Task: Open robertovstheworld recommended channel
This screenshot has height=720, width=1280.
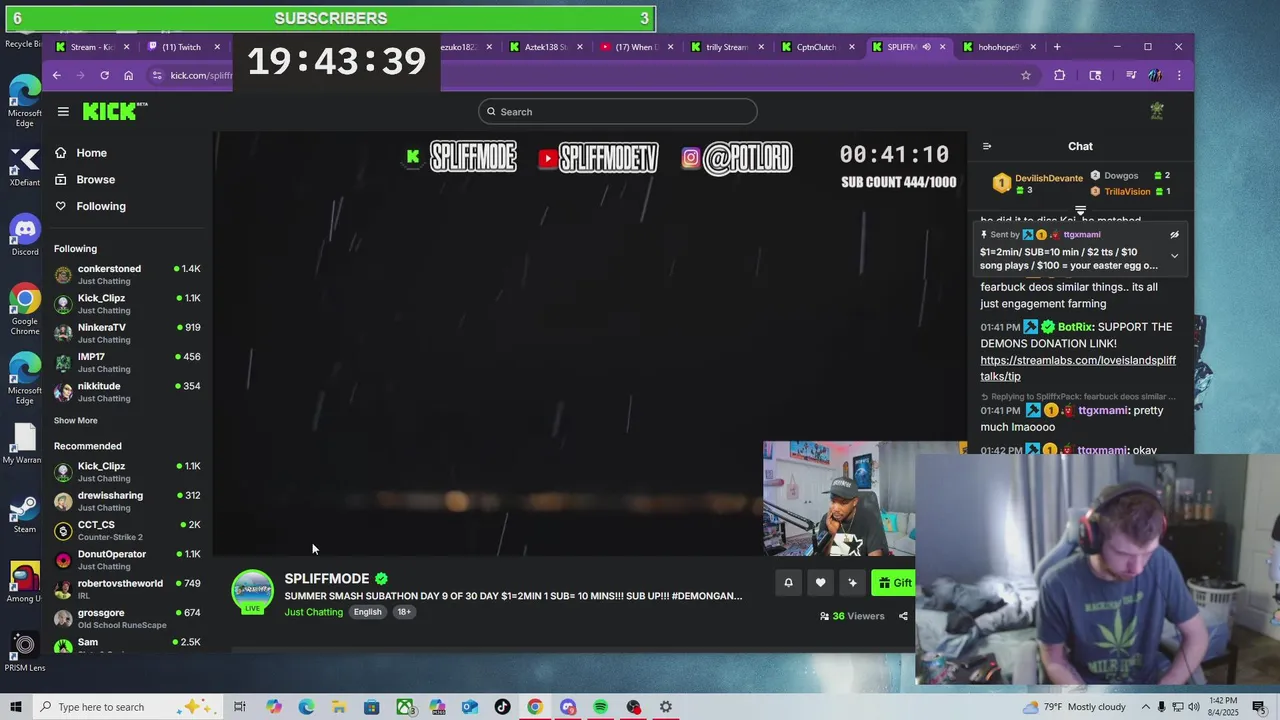Action: click(127, 589)
